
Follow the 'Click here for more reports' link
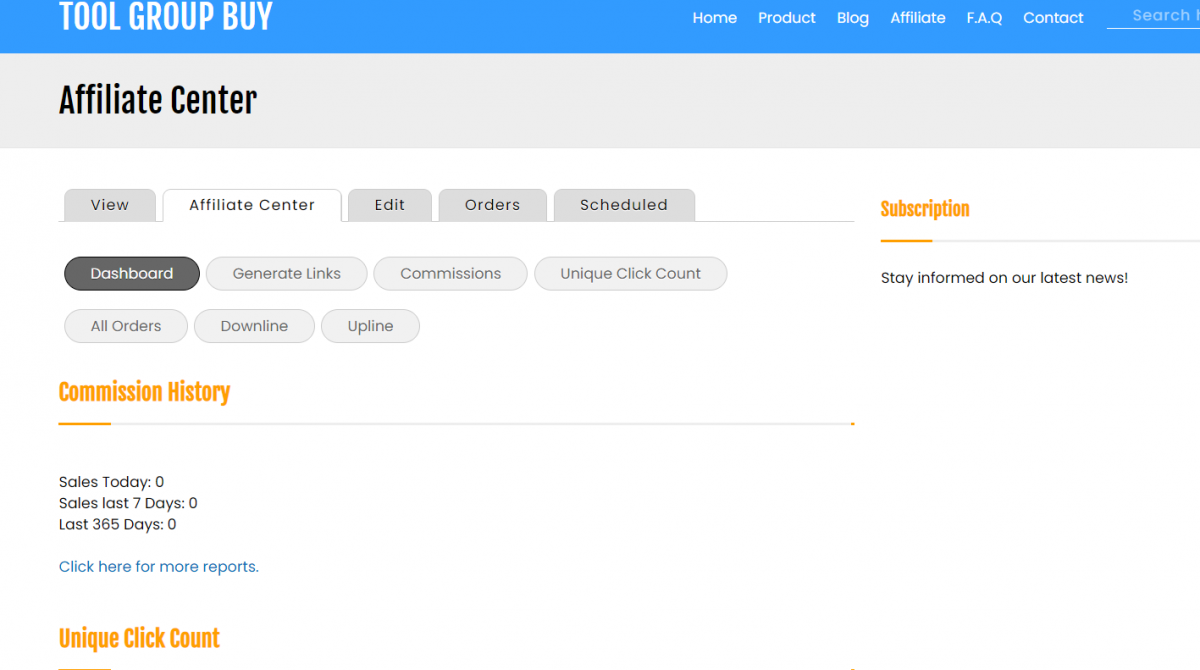click(158, 567)
